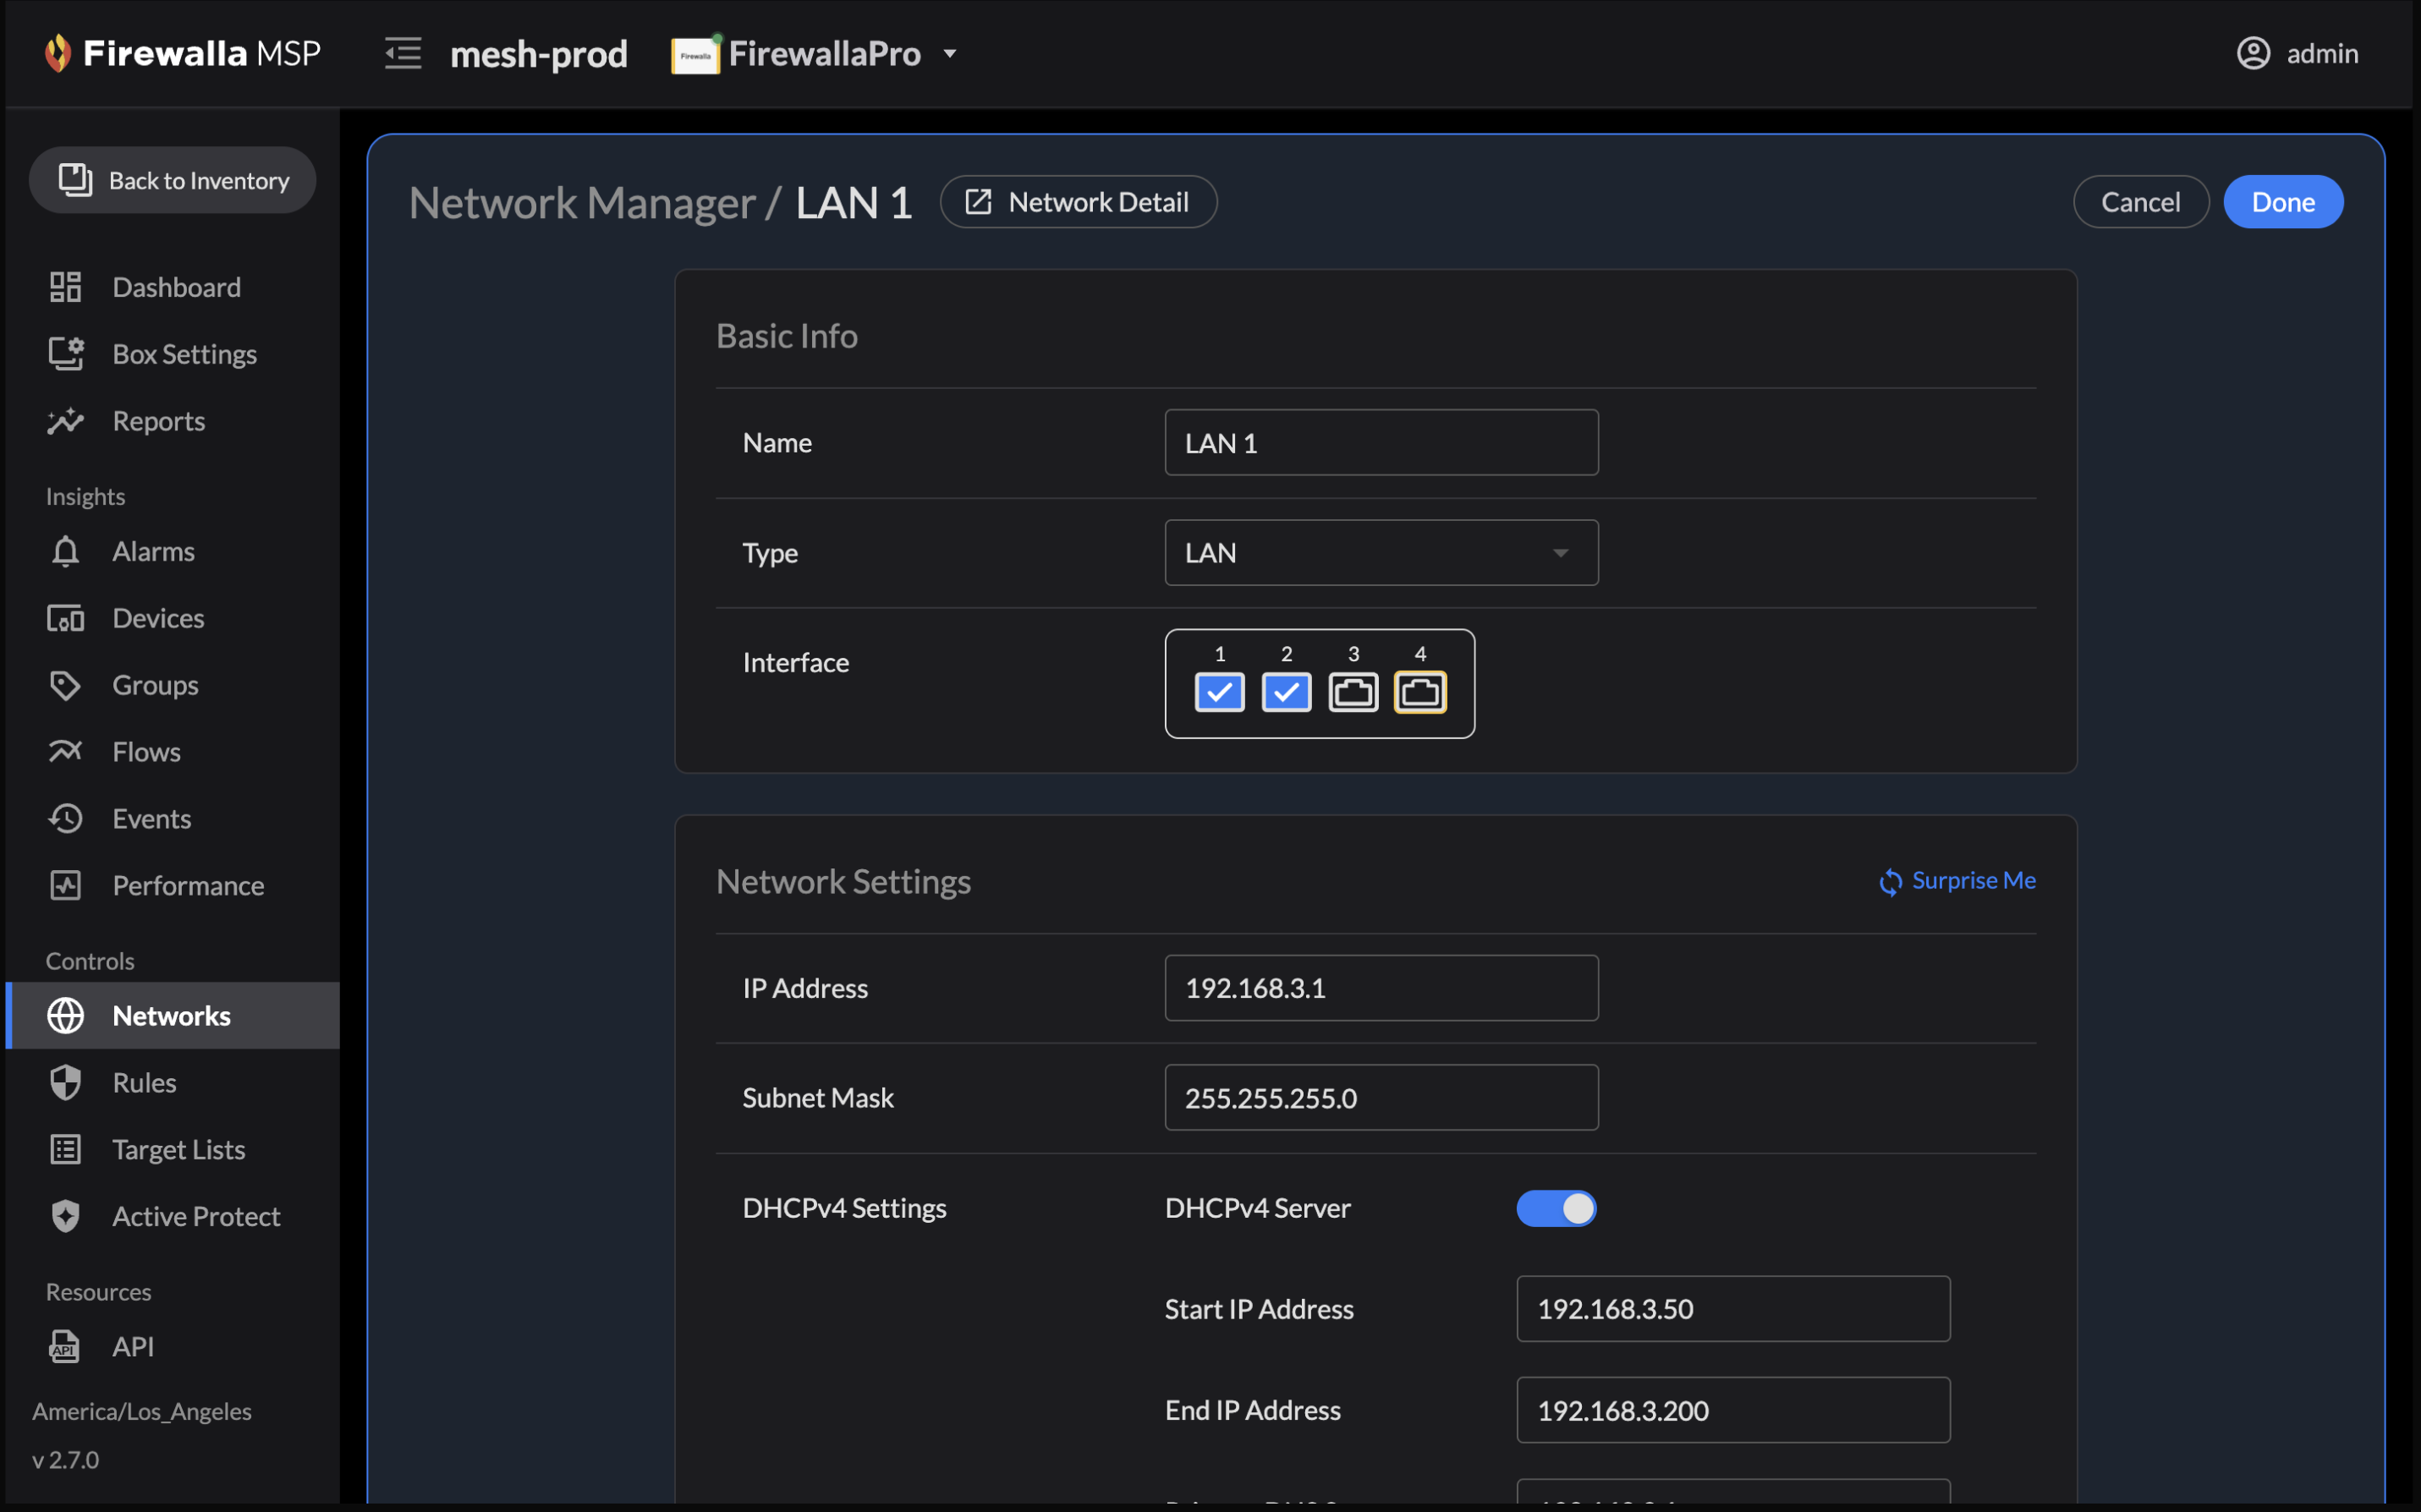Viewport: 2421px width, 1512px height.
Task: Open Reports in the sidebar
Action: tap(159, 421)
